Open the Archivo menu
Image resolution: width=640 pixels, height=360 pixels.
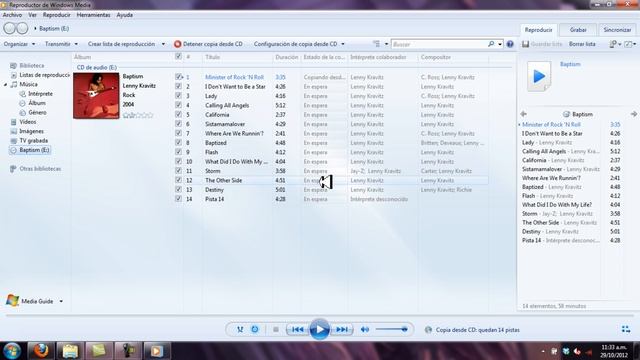pyautogui.click(x=12, y=15)
